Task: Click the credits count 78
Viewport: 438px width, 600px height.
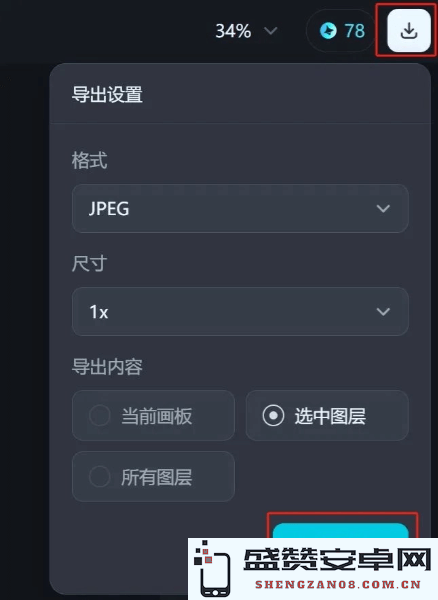Action: pyautogui.click(x=354, y=31)
